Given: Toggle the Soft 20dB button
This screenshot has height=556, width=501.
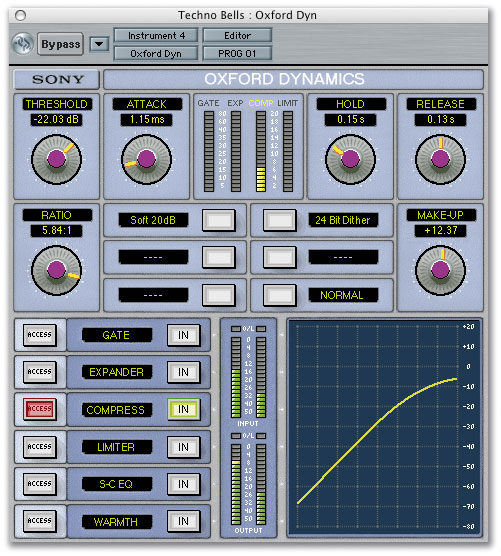Looking at the screenshot, I should click(x=219, y=220).
